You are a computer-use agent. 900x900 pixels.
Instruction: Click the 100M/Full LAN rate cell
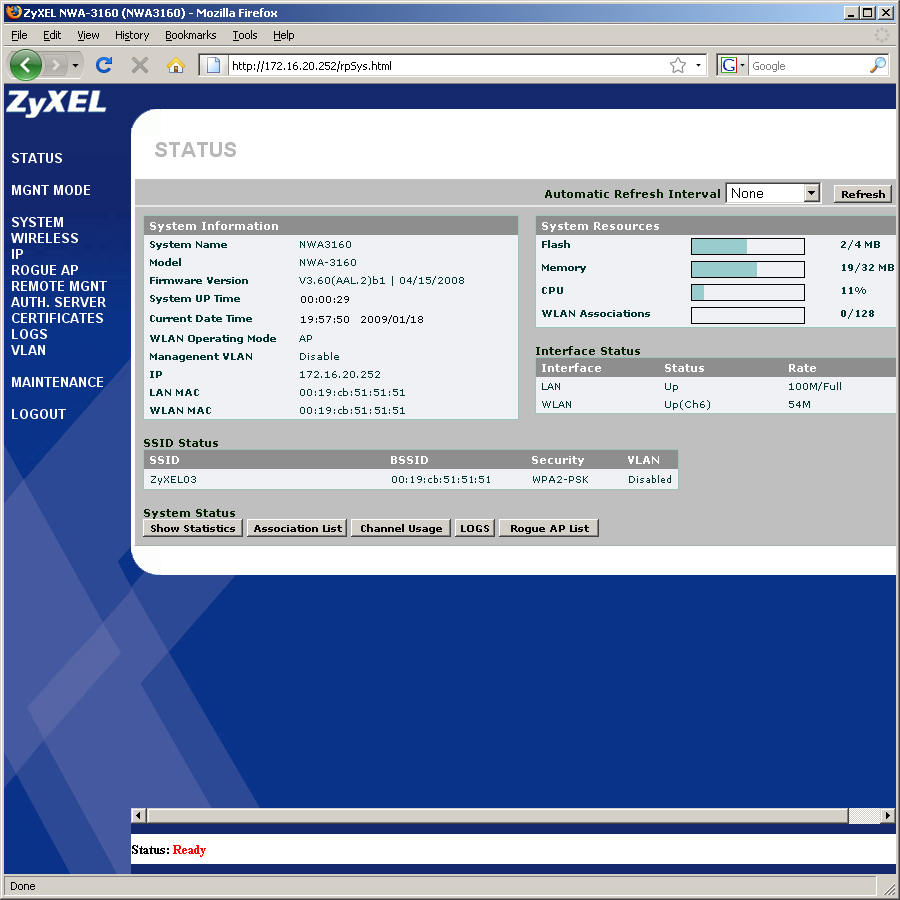(x=814, y=386)
